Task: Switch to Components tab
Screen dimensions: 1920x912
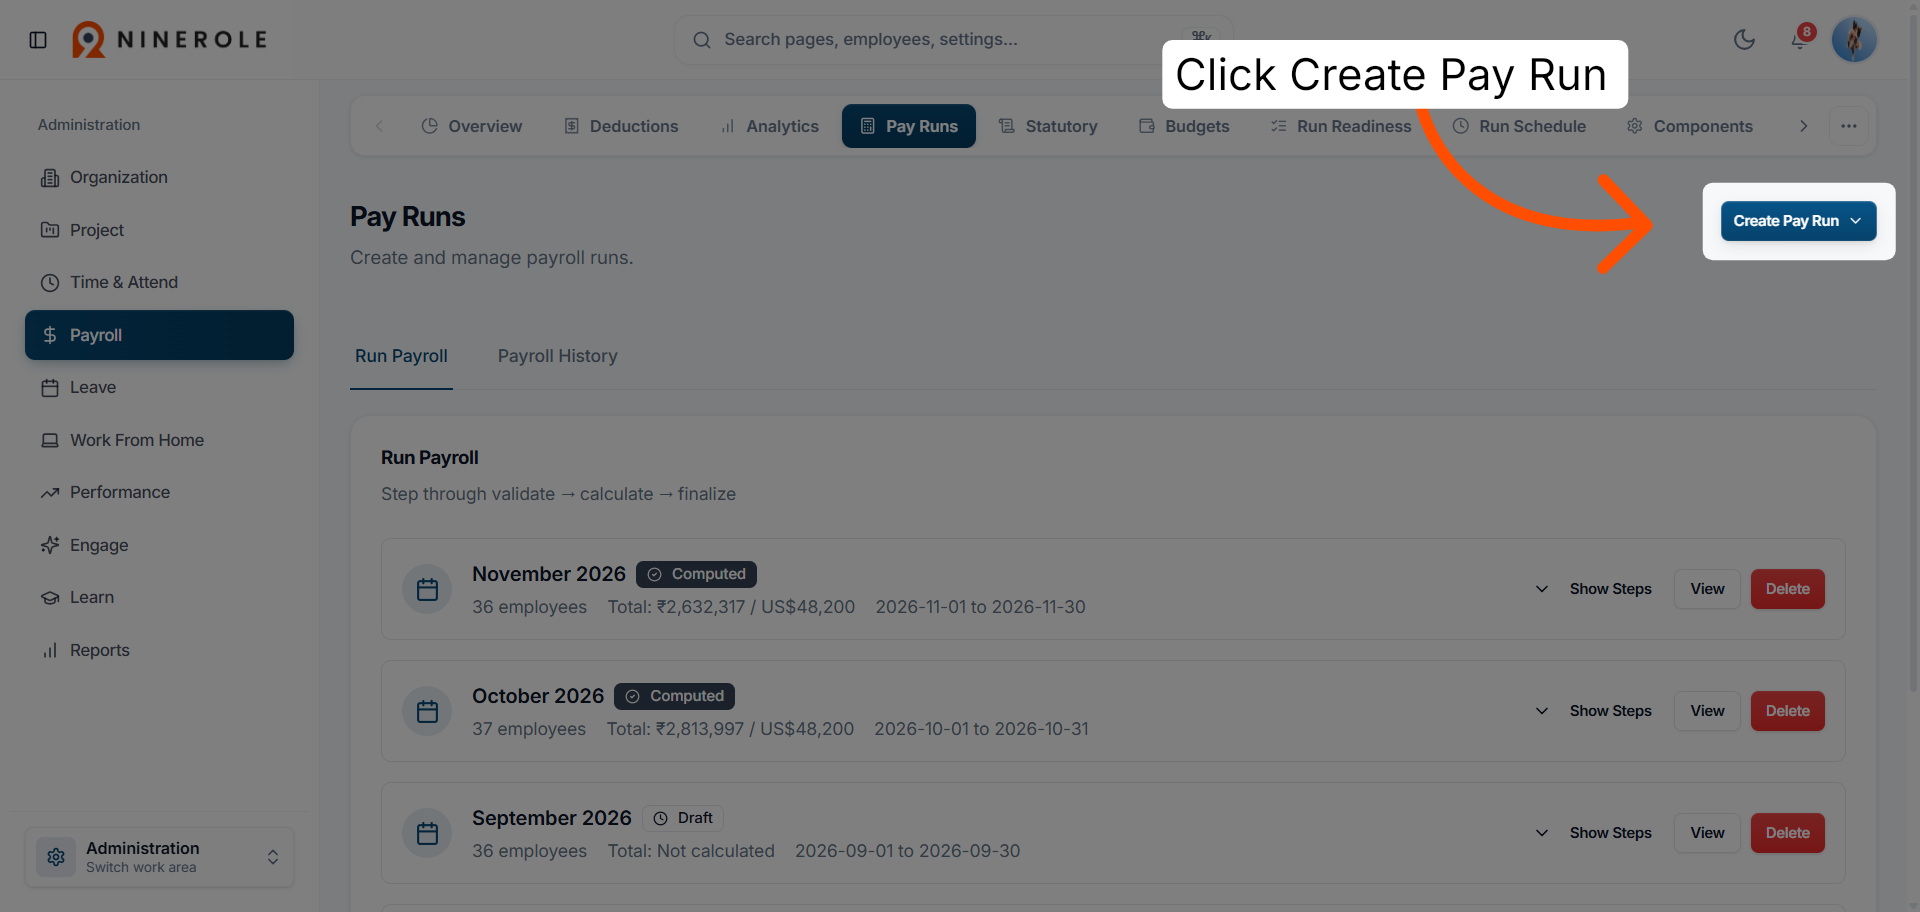Action: 1689,126
